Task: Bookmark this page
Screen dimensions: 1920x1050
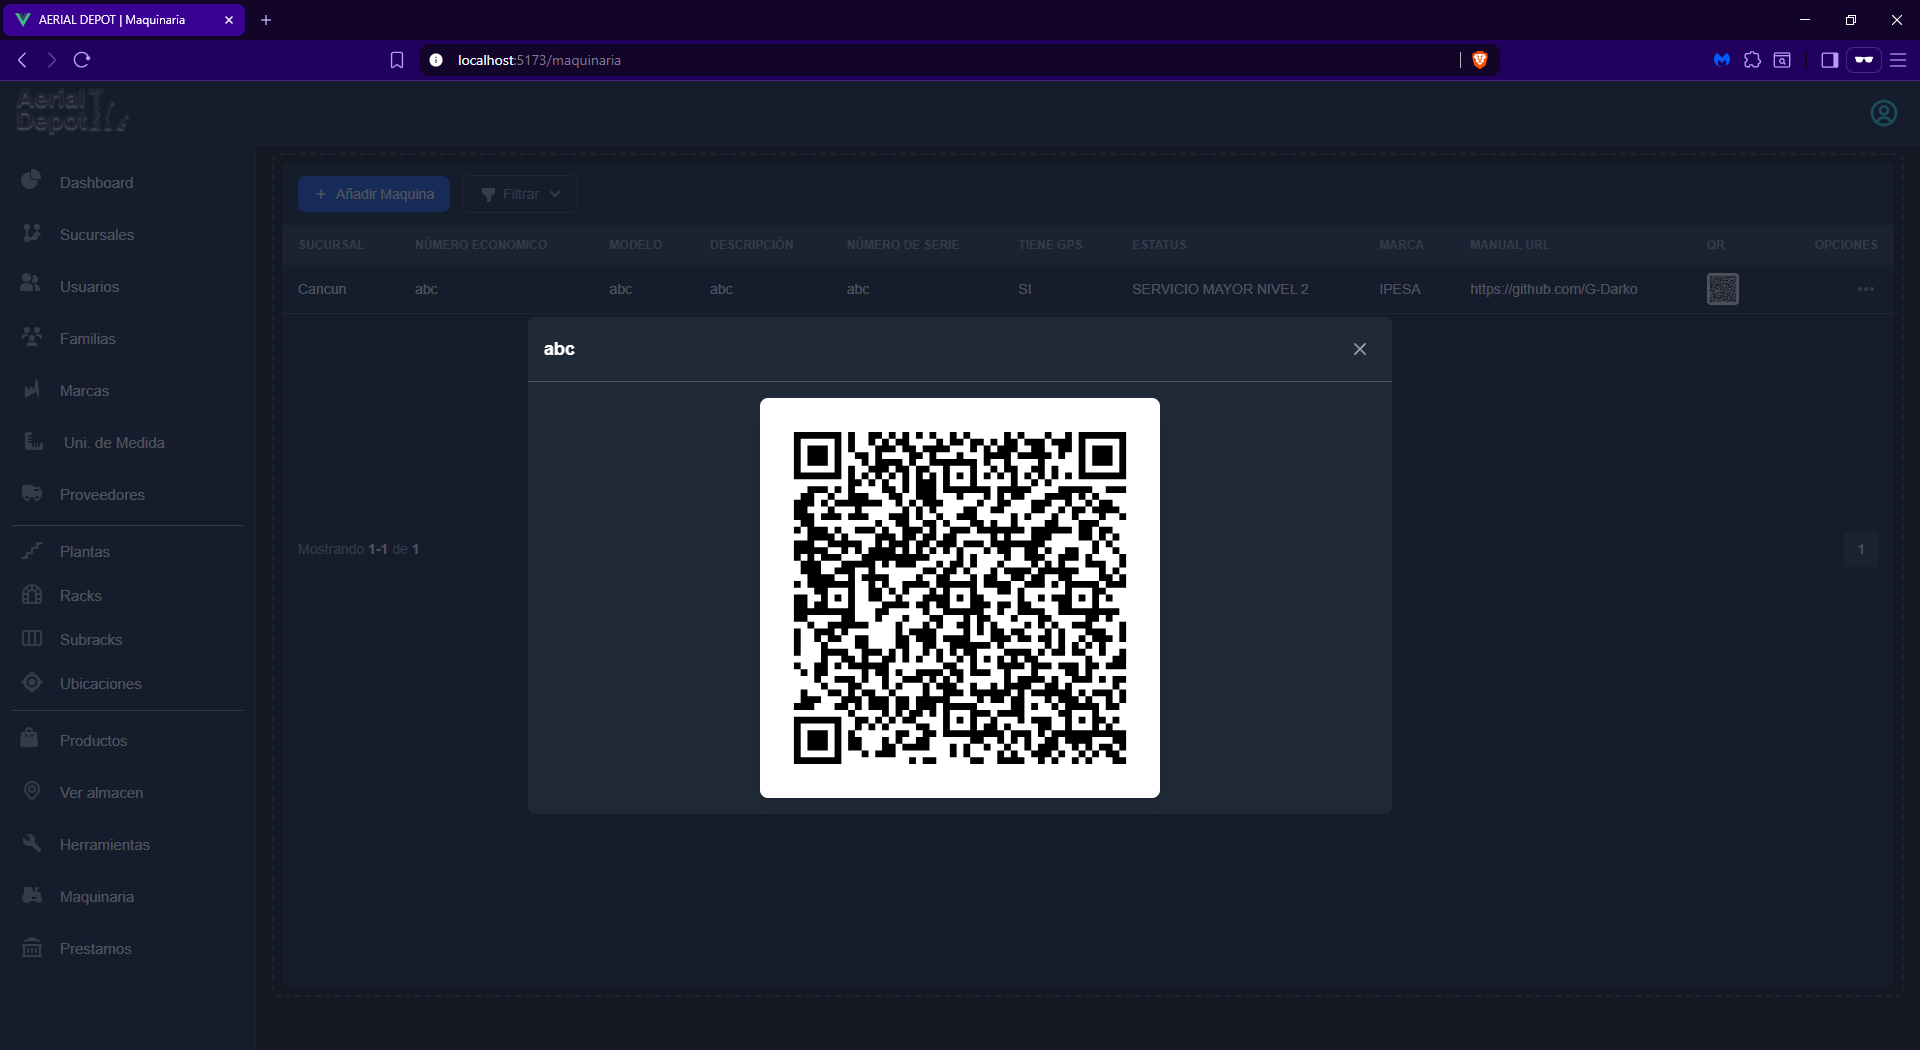Action: point(397,60)
